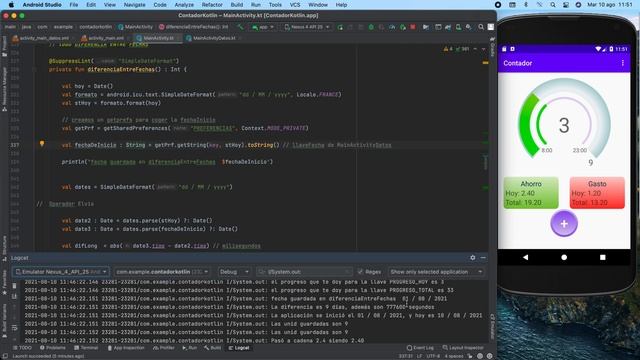This screenshot has width=640, height=360.
Task: Open the Navigate menu
Action: (134, 5)
